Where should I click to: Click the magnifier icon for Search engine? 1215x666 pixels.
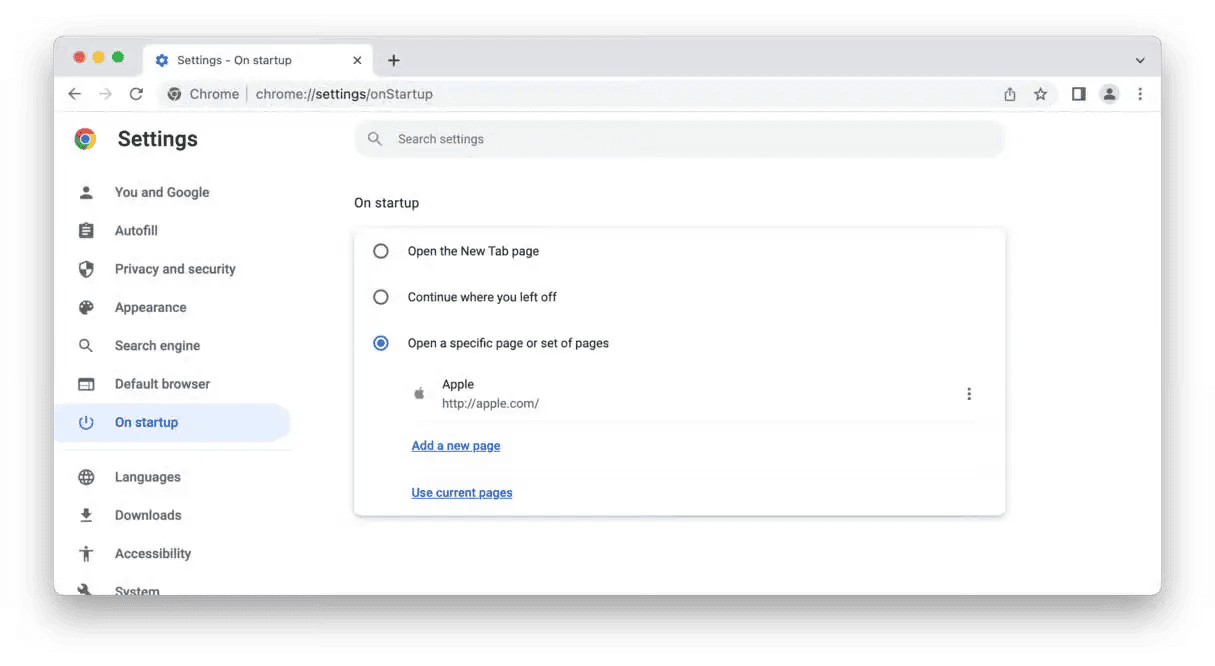tap(86, 345)
